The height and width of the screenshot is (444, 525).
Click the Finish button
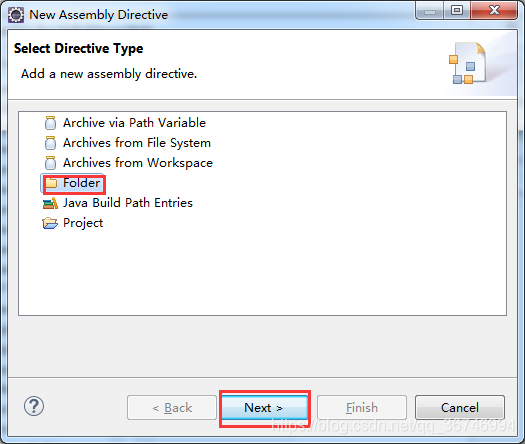click(362, 408)
